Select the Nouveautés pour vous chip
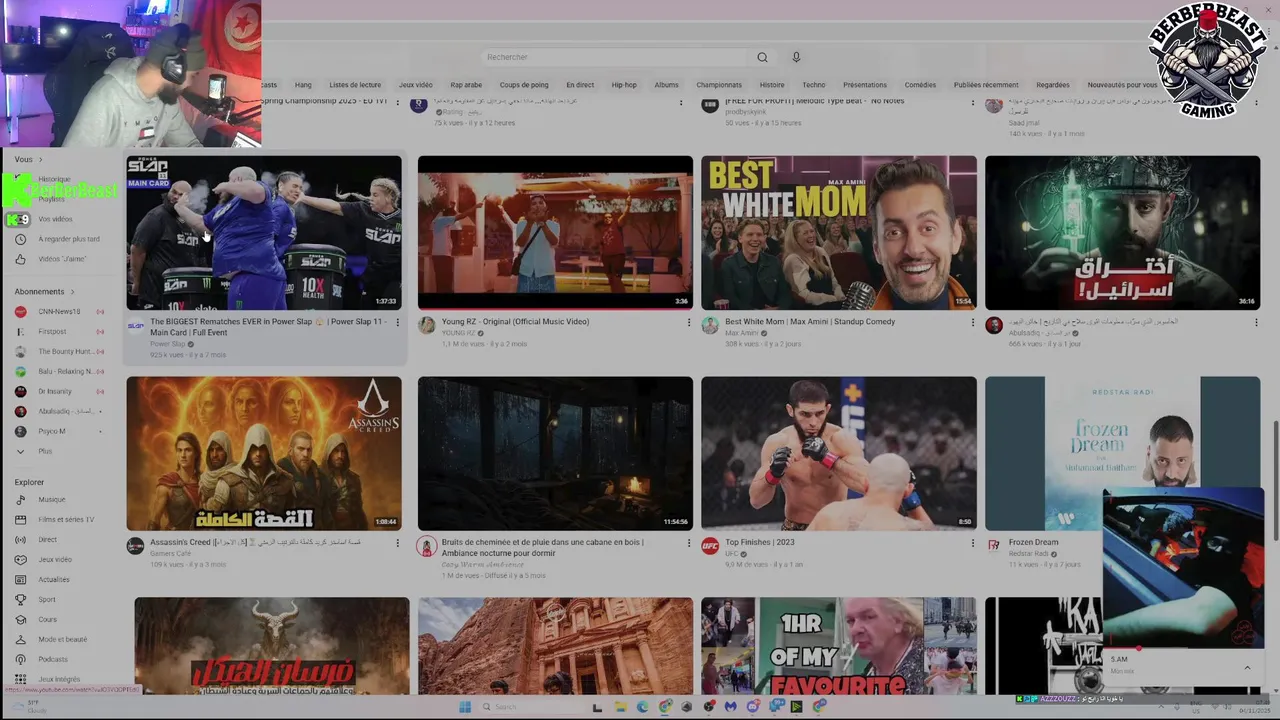 click(1122, 85)
